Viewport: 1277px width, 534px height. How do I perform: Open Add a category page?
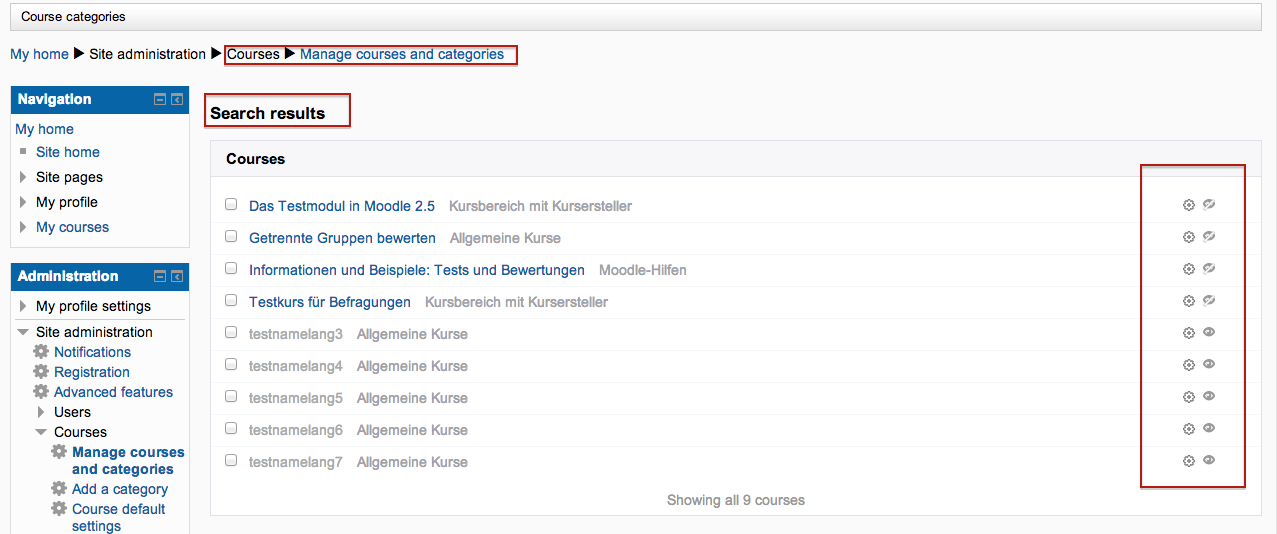point(120,489)
